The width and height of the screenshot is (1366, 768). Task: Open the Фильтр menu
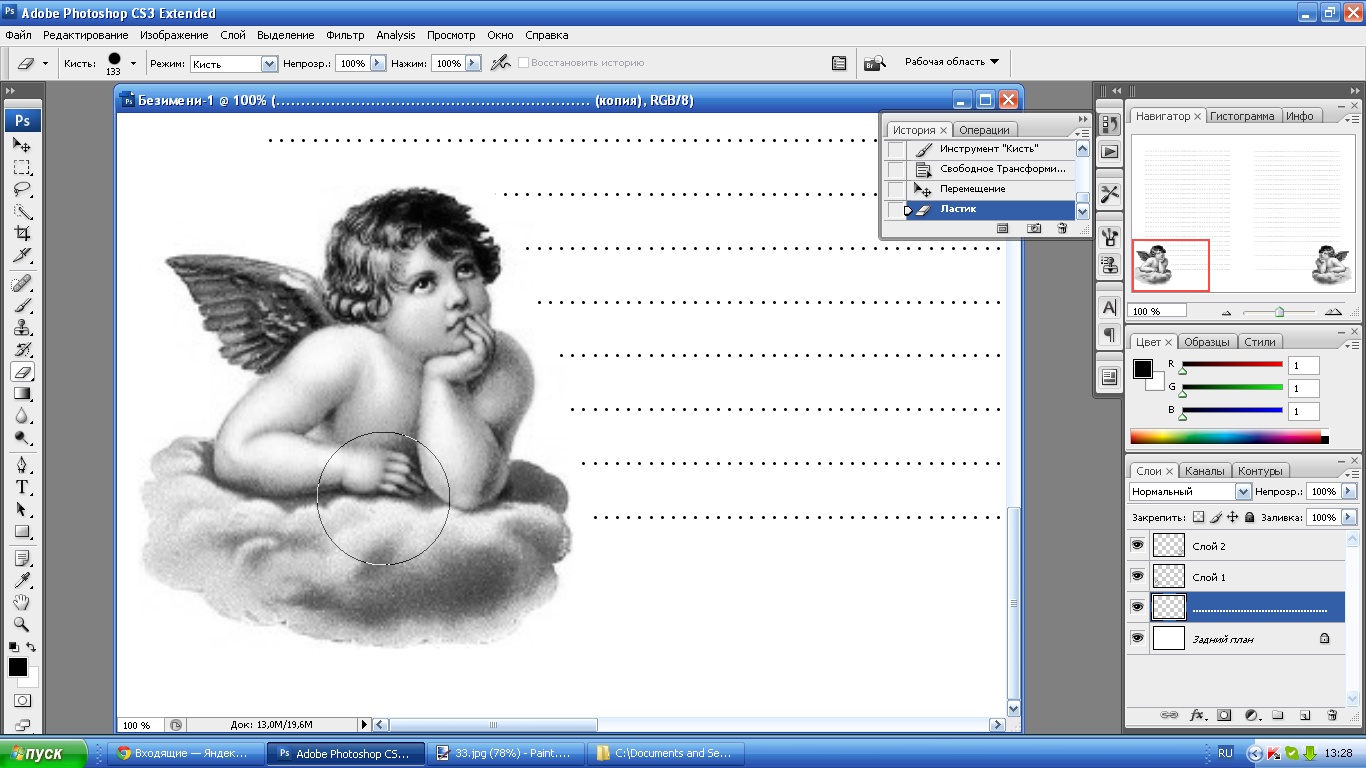tap(345, 35)
